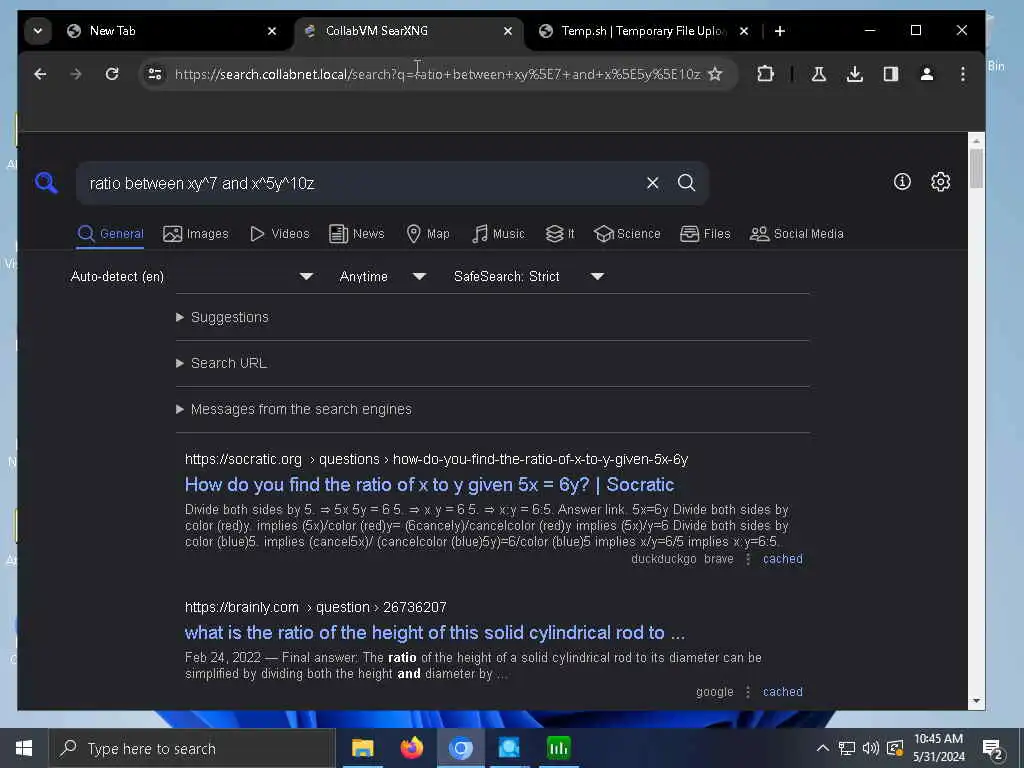The image size is (1024, 768).
Task: Switch to the New Tab tab
Action: click(171, 31)
